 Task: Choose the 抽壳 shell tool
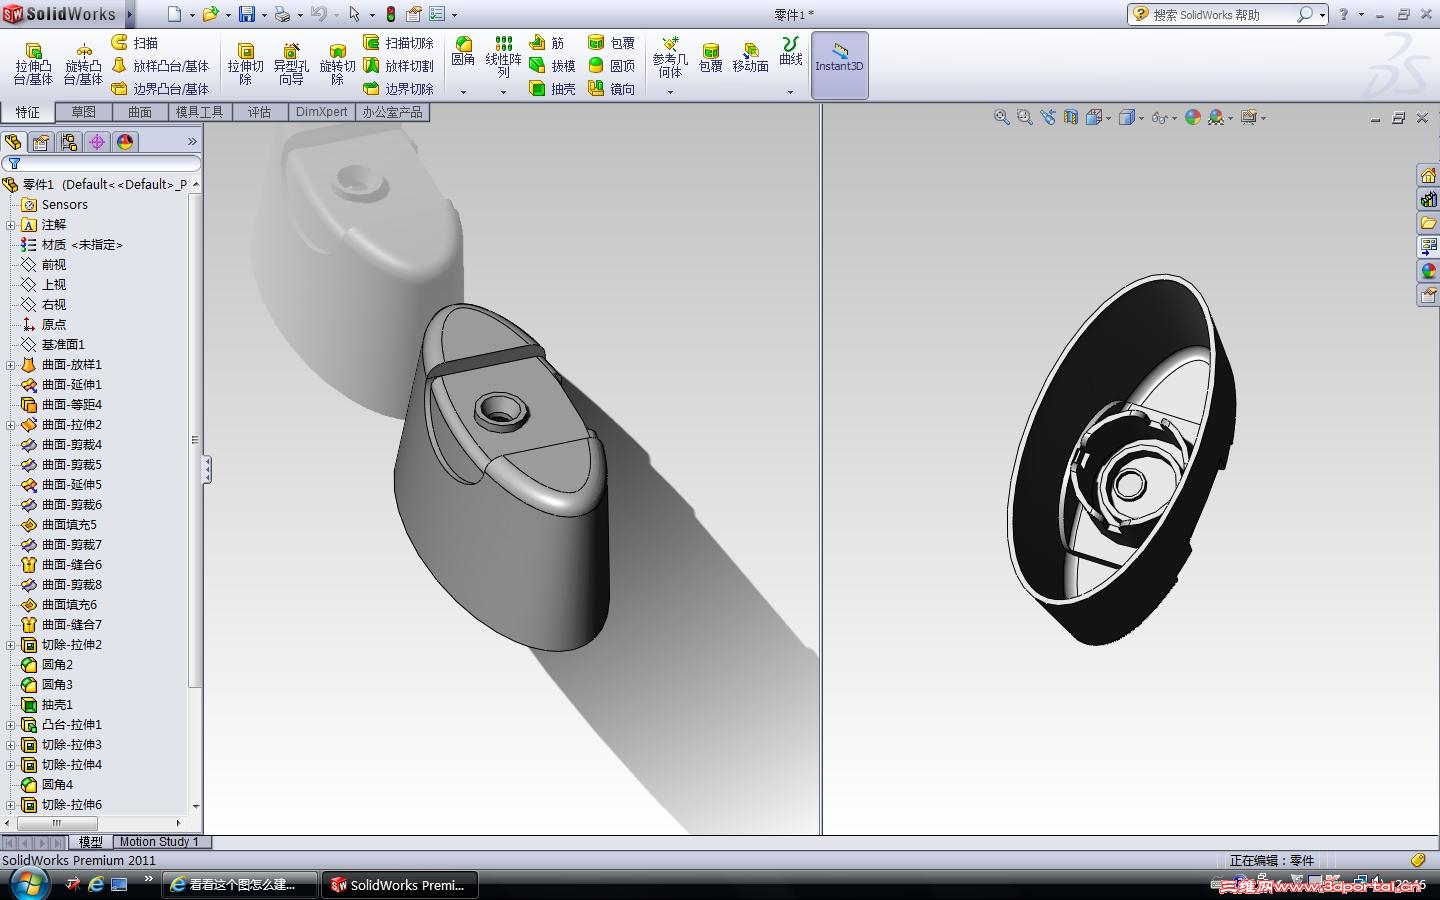click(552, 89)
